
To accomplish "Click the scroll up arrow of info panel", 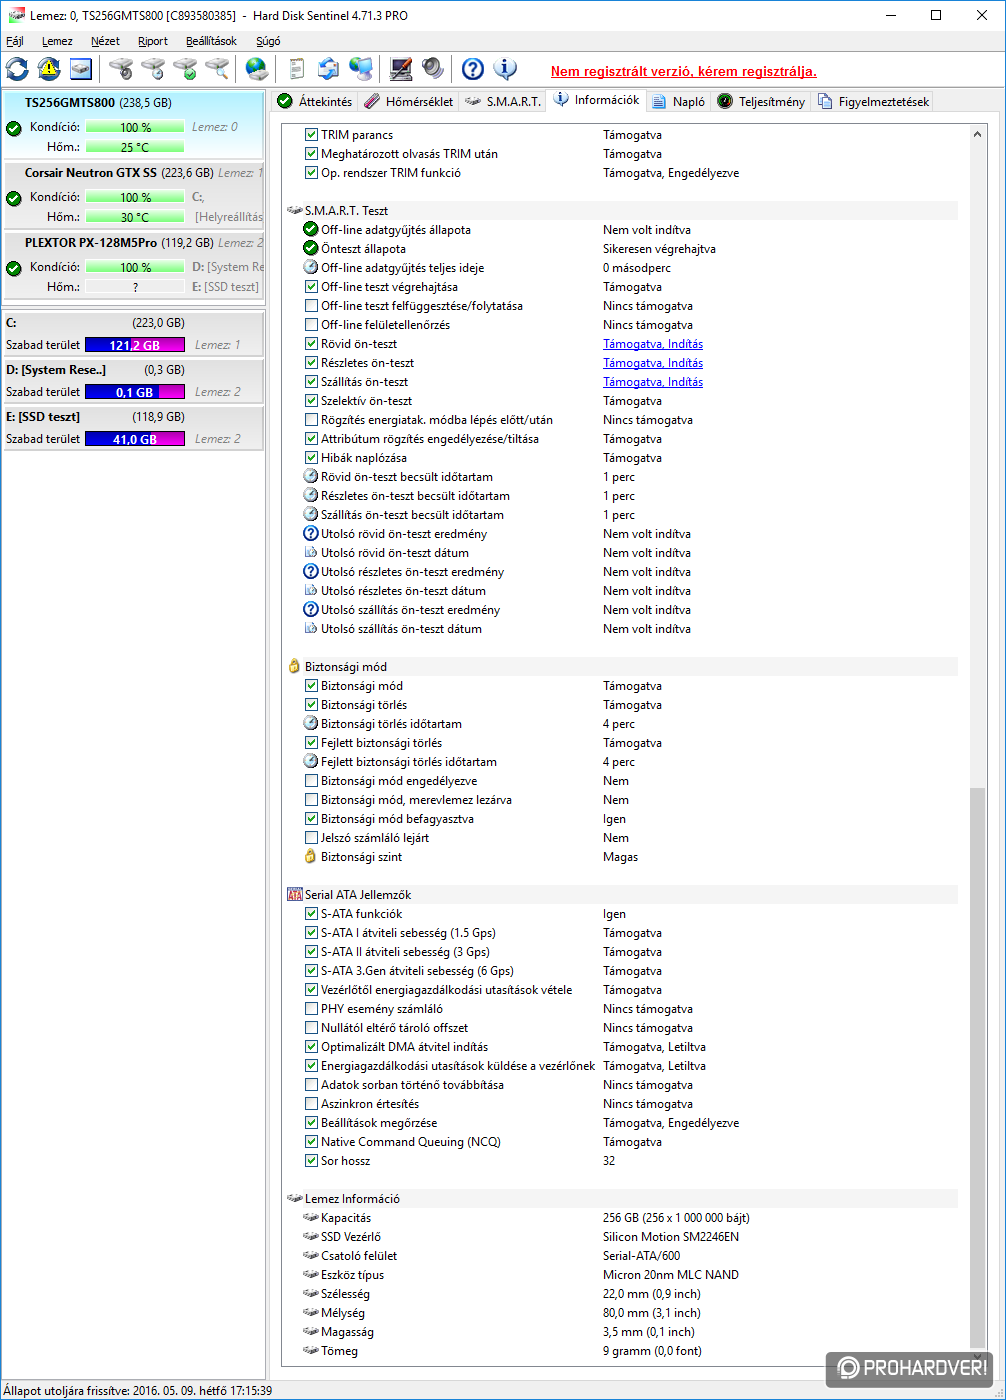I will point(977,134).
